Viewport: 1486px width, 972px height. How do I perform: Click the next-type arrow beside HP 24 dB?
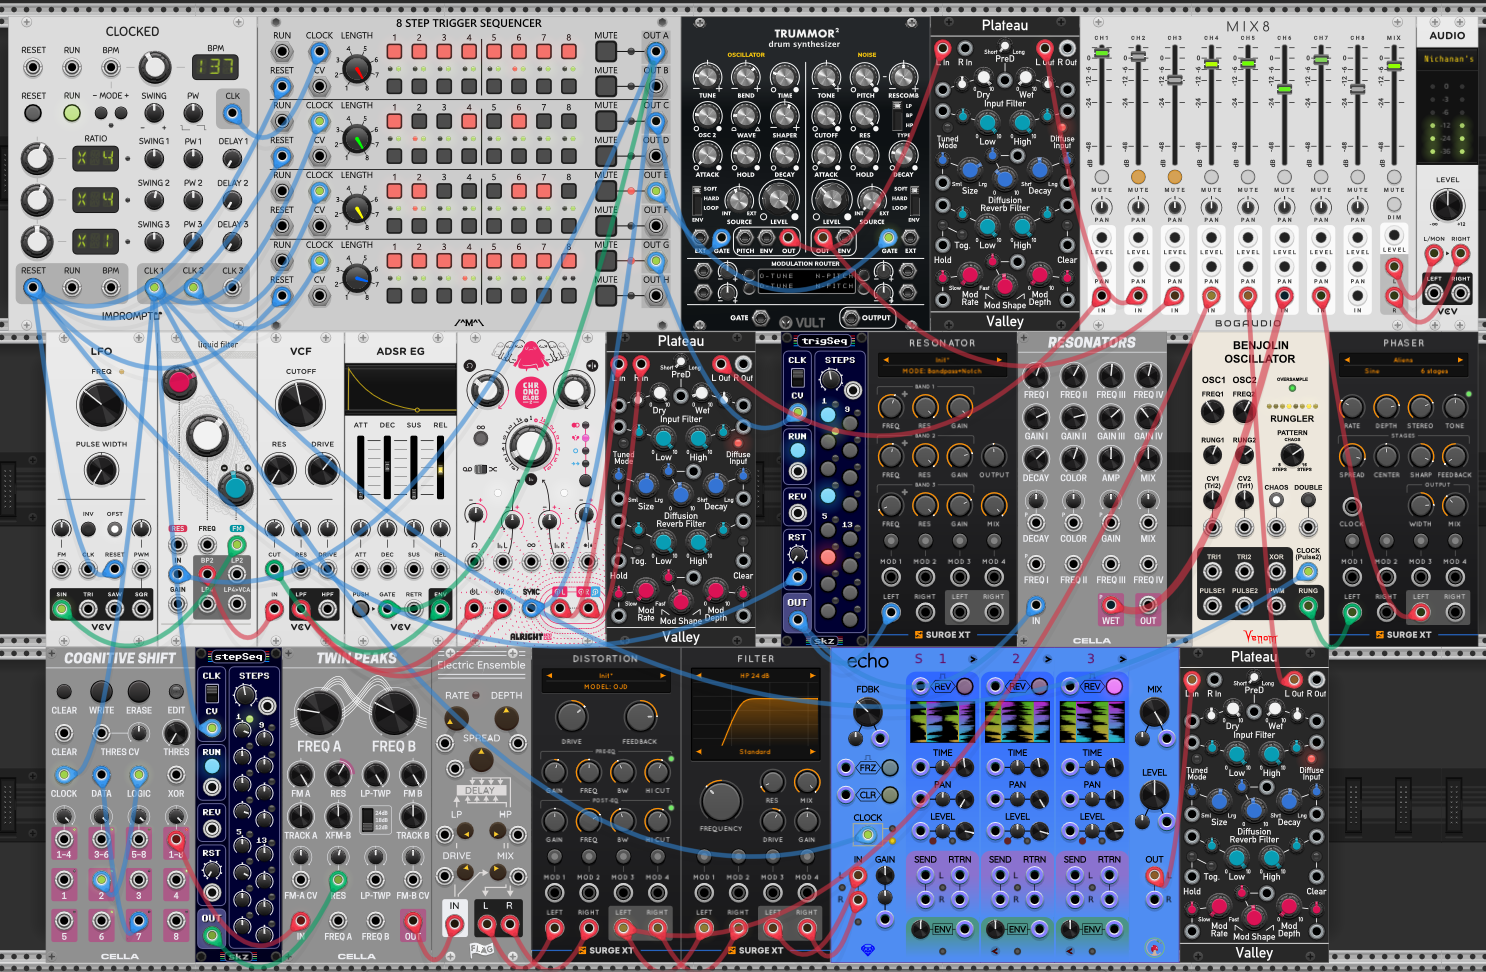pyautogui.click(x=812, y=676)
